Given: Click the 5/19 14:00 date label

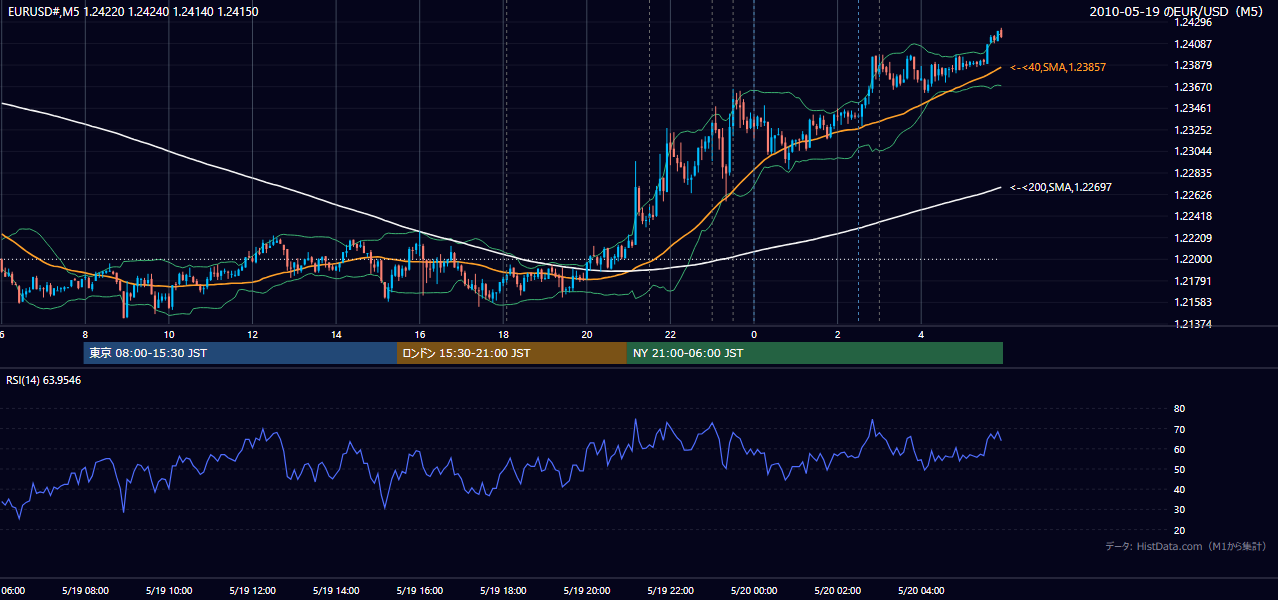Looking at the screenshot, I should 336,591.
